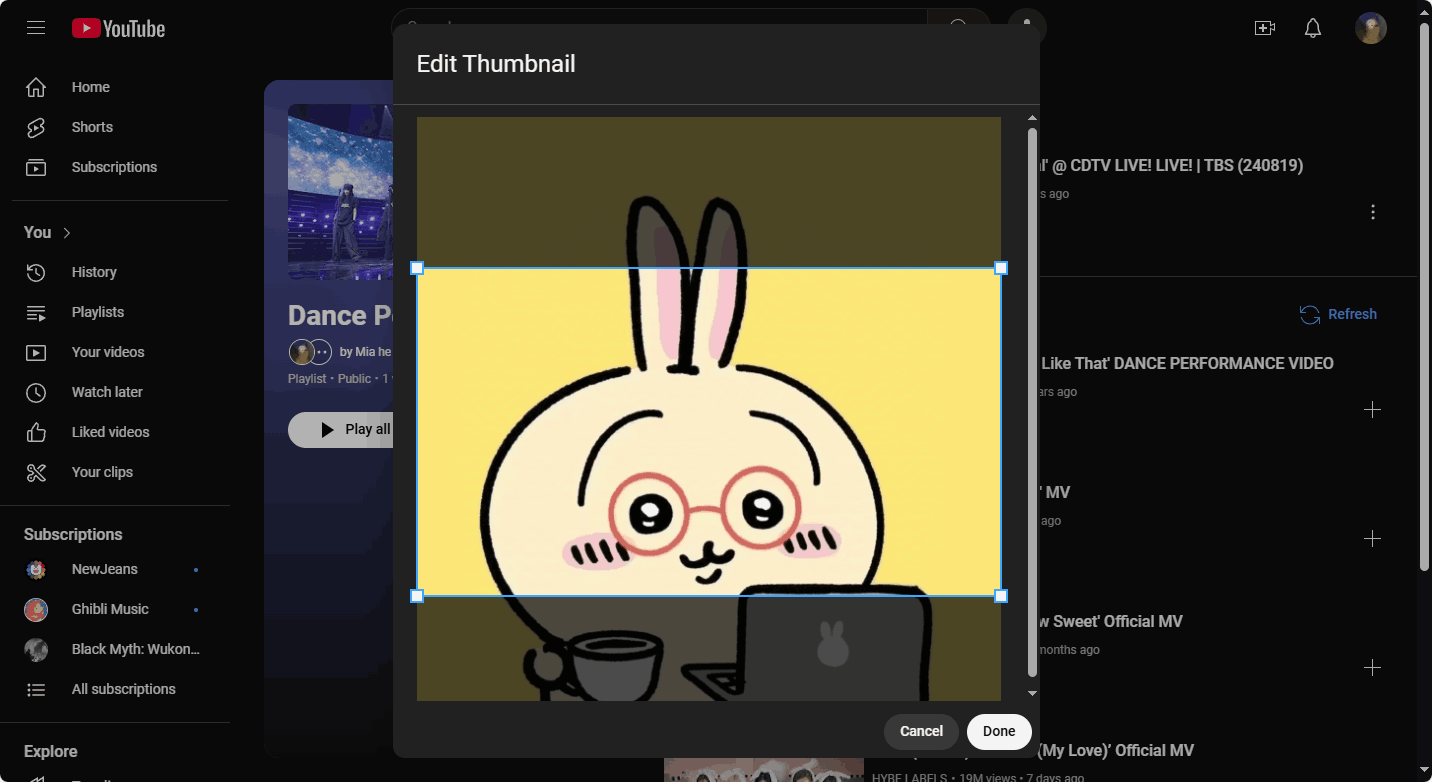1432x782 pixels.
Task: Click bottom-right crop handle
Action: 1001,596
